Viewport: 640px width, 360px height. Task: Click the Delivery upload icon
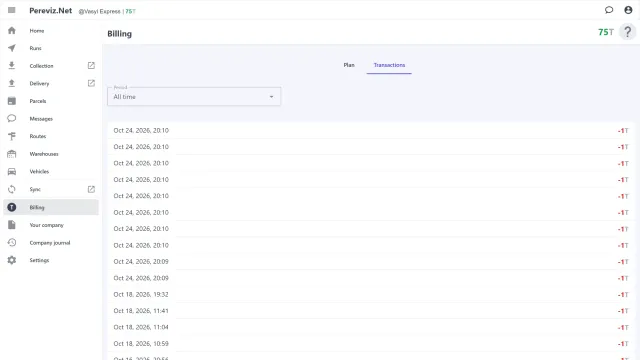point(12,83)
